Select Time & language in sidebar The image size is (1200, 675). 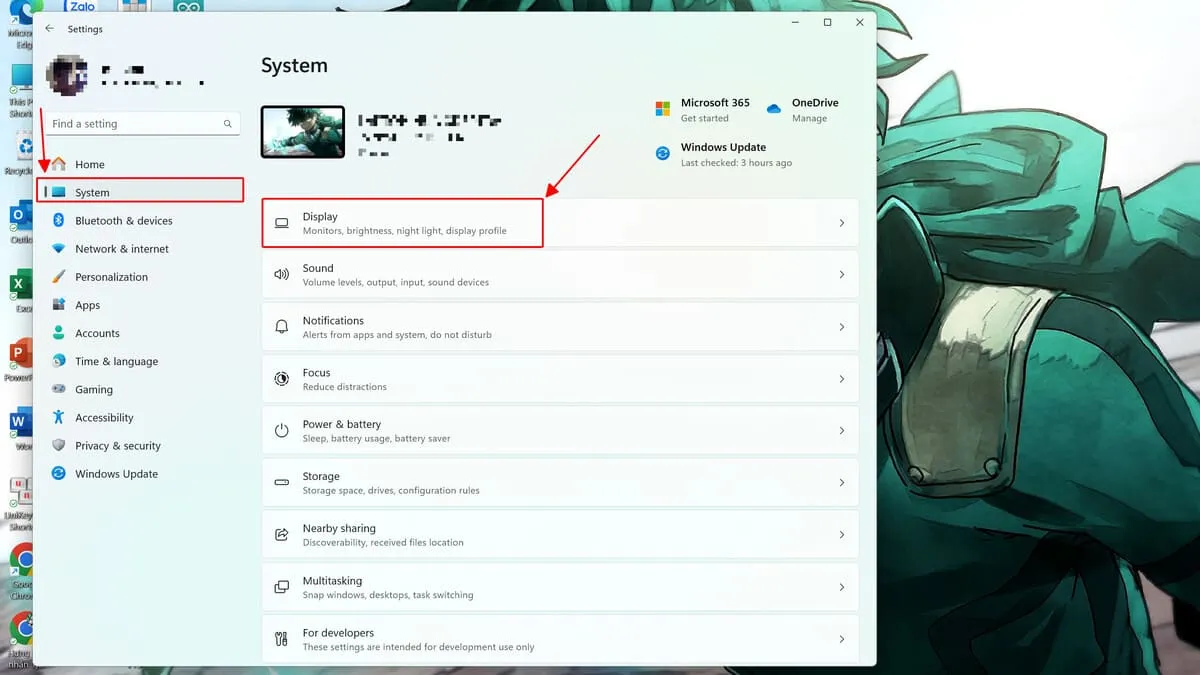116,362
